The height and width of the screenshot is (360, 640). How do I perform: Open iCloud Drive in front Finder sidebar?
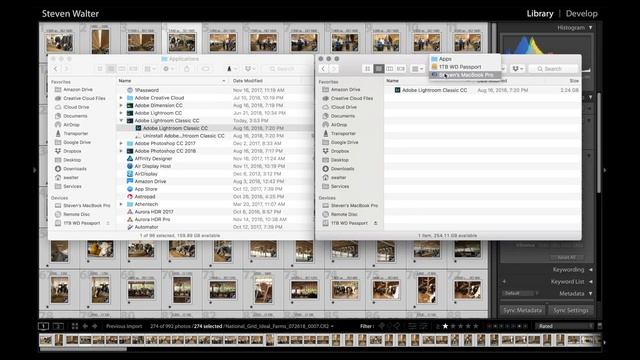pos(344,107)
